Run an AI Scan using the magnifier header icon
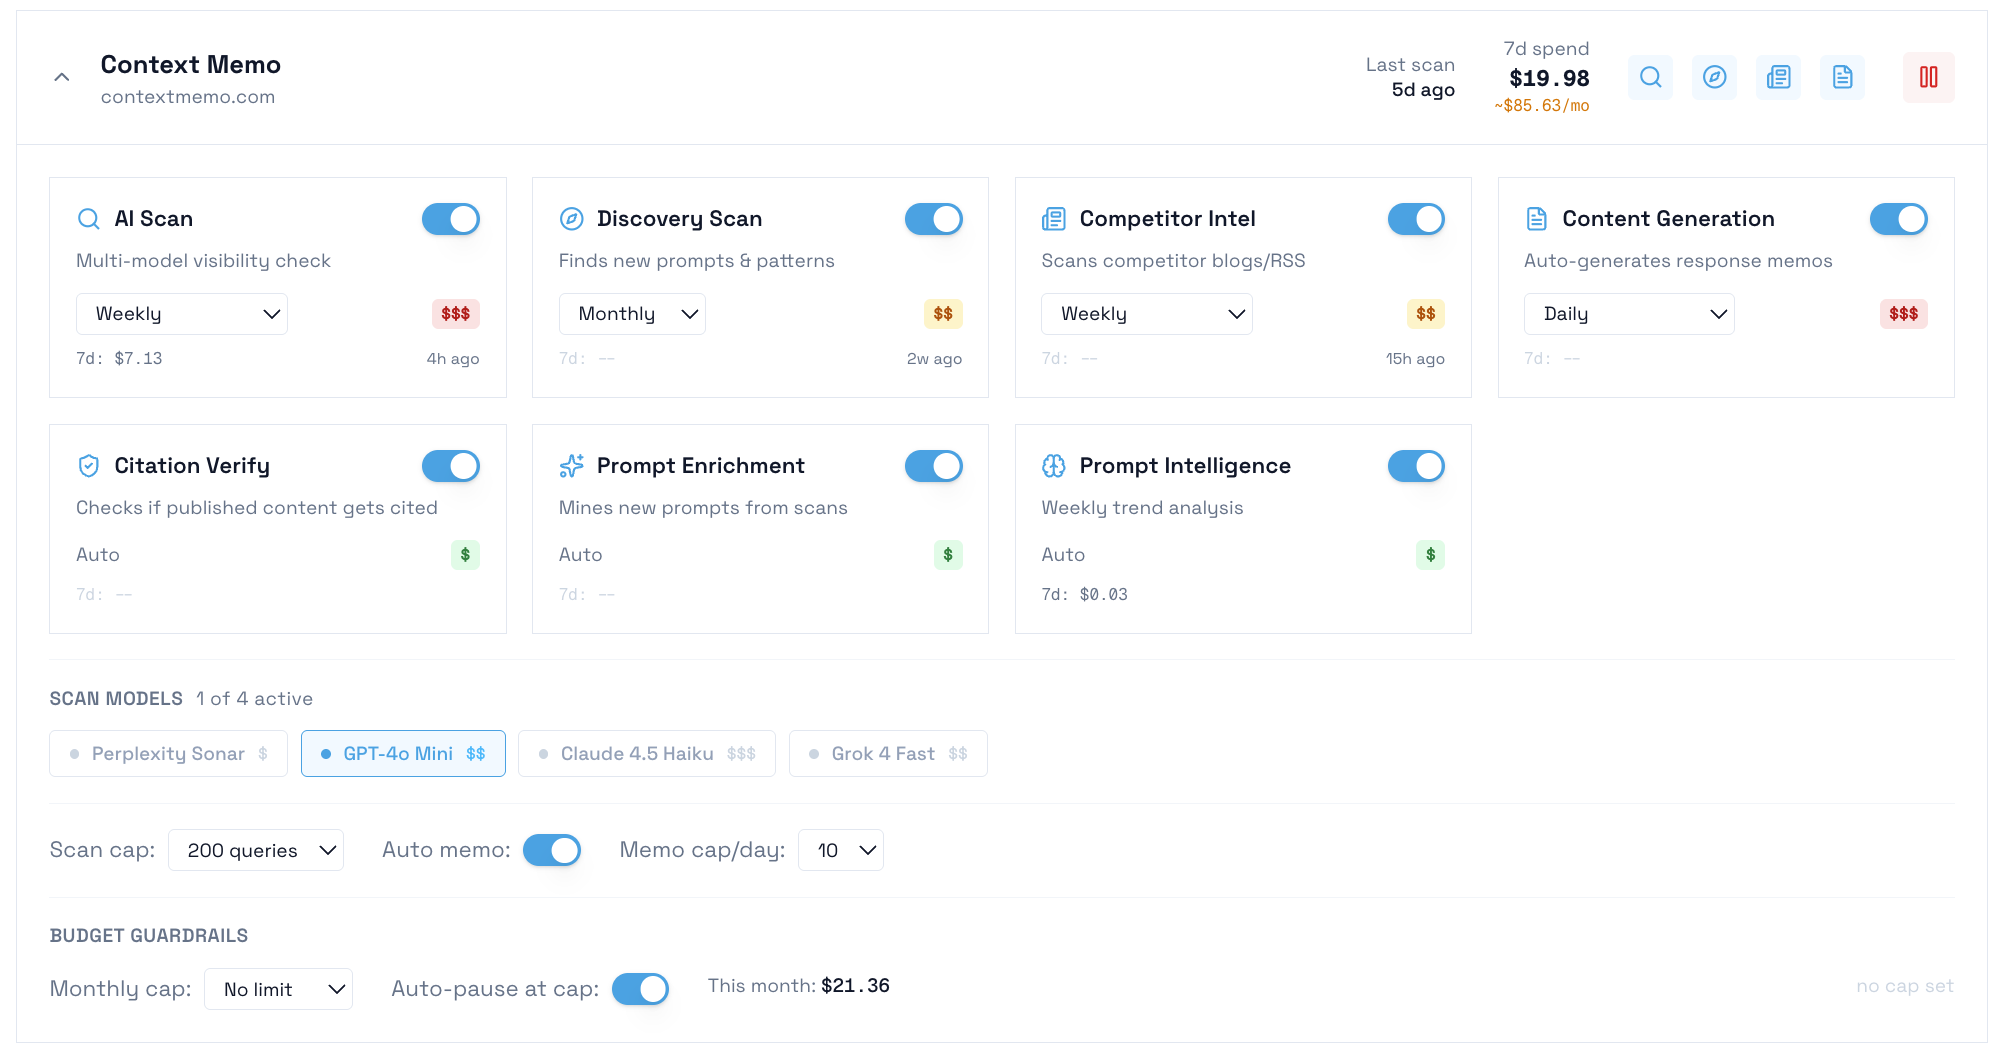Viewport: 2004px width, 1054px height. coord(1650,77)
